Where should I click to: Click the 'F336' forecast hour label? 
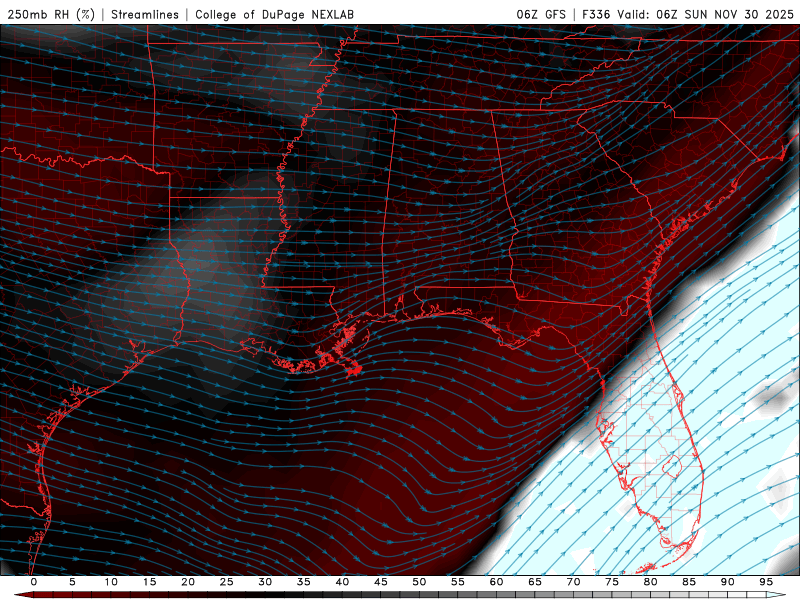596,14
